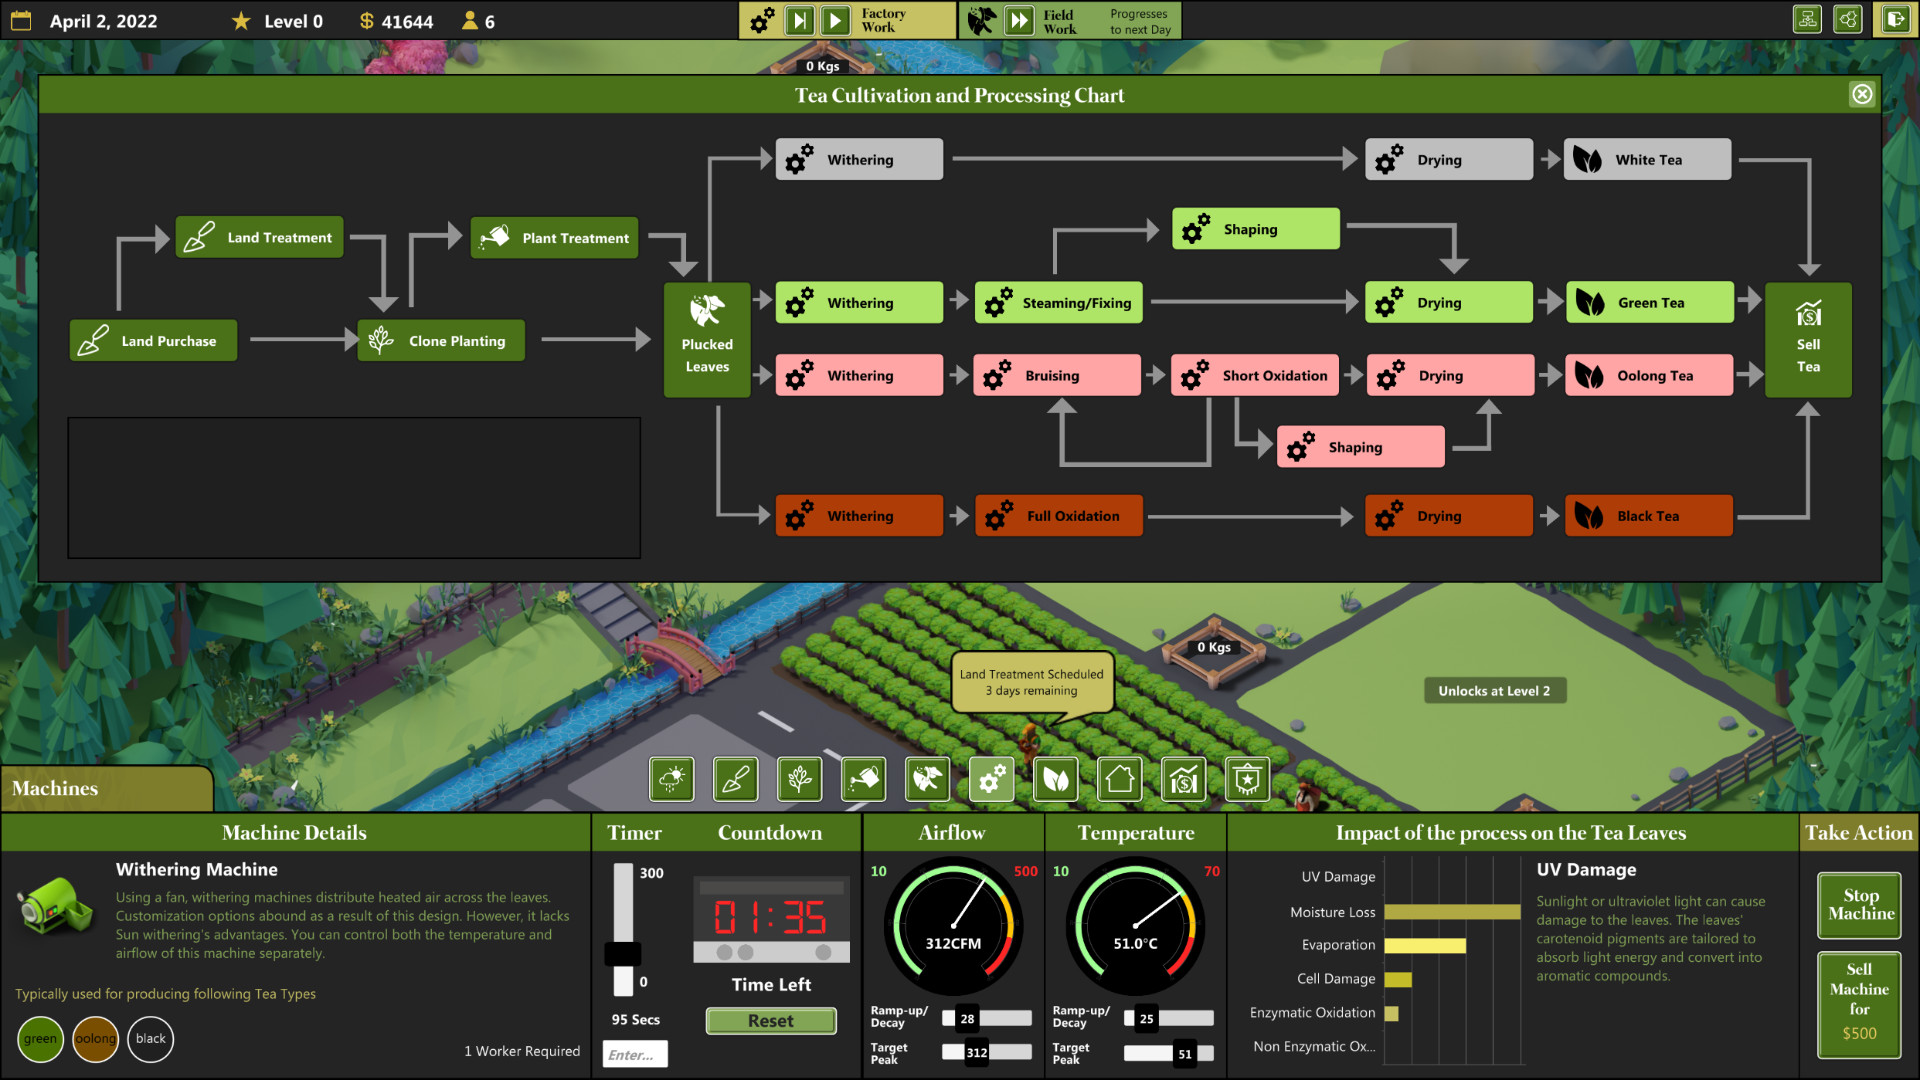Select the green tea type circle

40,1039
